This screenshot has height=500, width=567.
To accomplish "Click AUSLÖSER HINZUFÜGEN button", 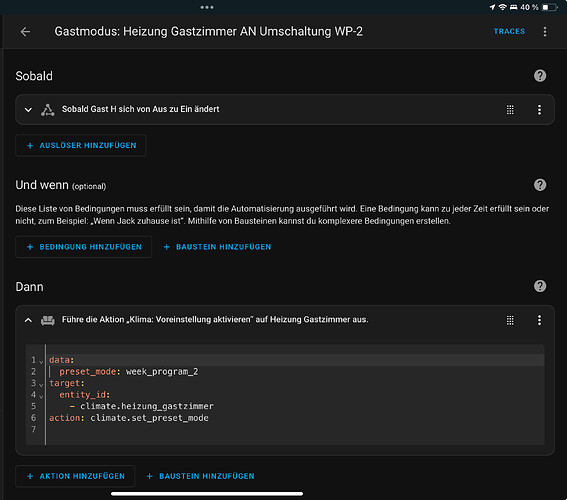I will tap(81, 145).
